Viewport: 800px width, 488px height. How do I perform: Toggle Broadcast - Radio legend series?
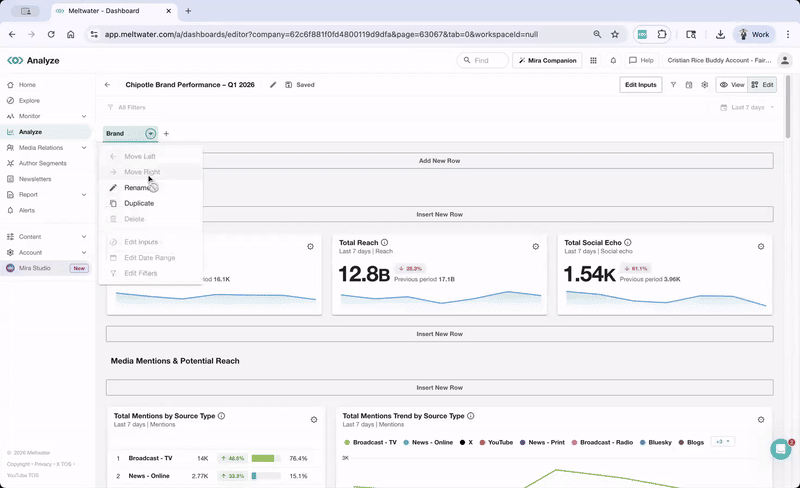[x=602, y=443]
